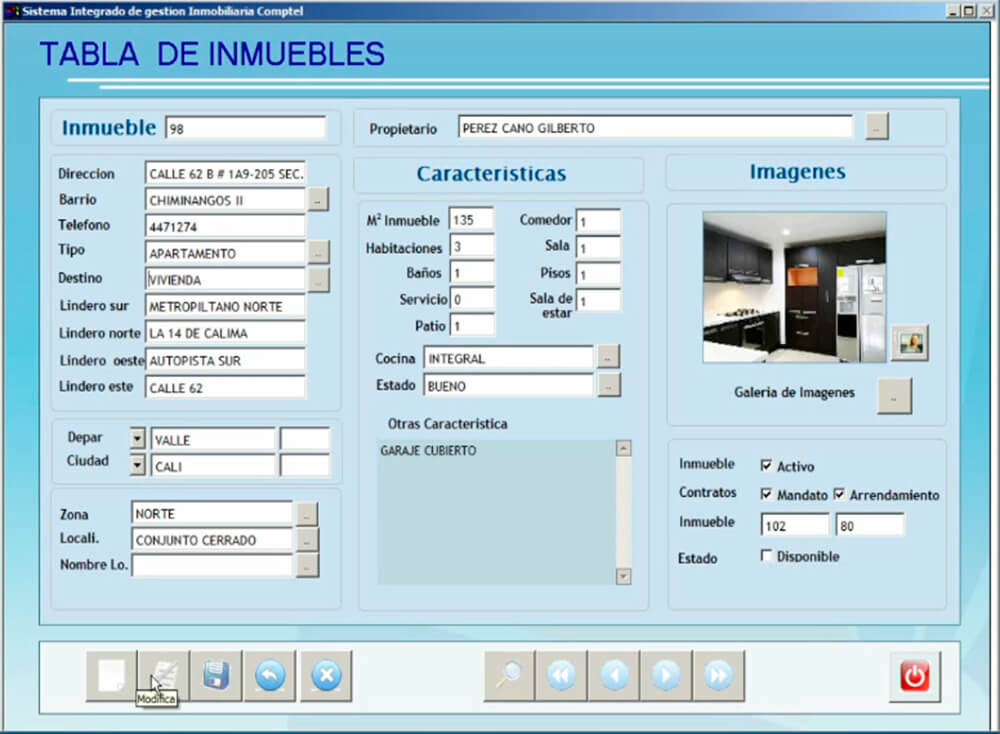The image size is (1000, 734).
Task: Click the new record blank page icon
Action: click(111, 676)
